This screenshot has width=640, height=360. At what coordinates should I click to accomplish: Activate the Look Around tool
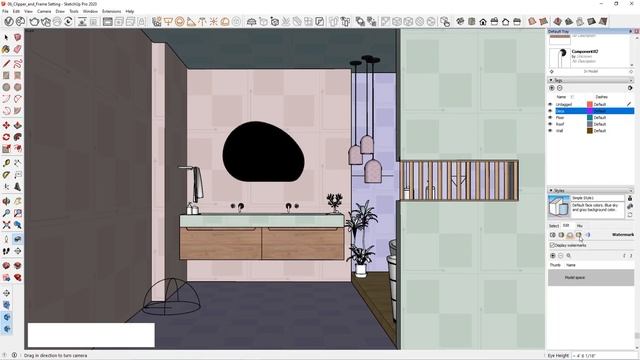pyautogui.click(x=18, y=239)
